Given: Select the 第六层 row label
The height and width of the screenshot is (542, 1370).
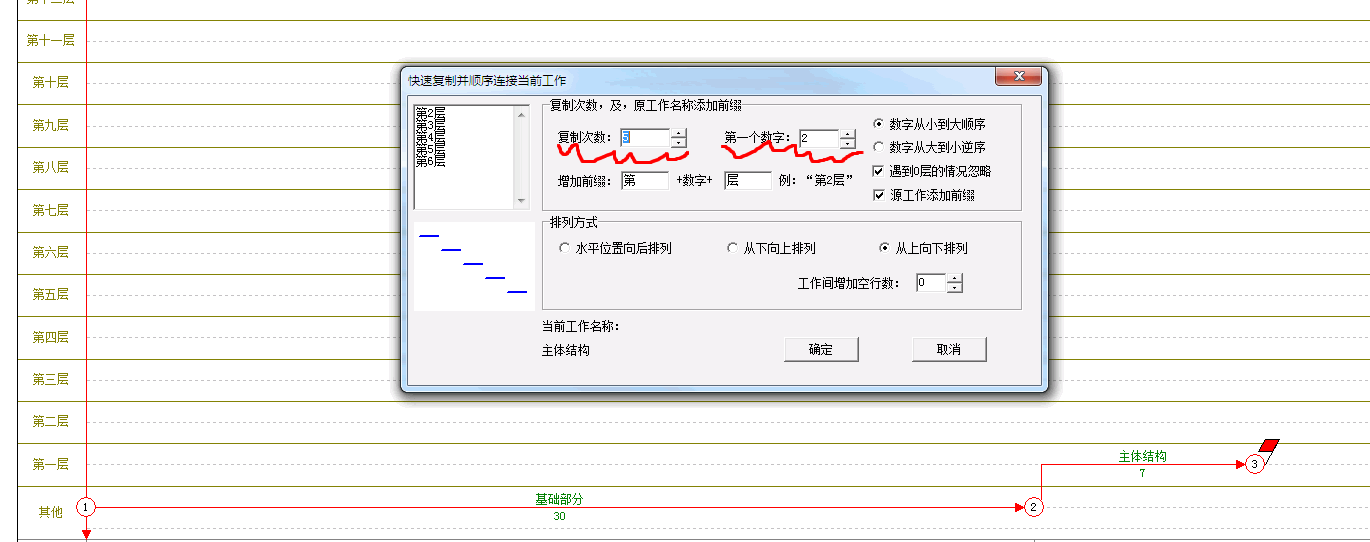Looking at the screenshot, I should [x=50, y=252].
